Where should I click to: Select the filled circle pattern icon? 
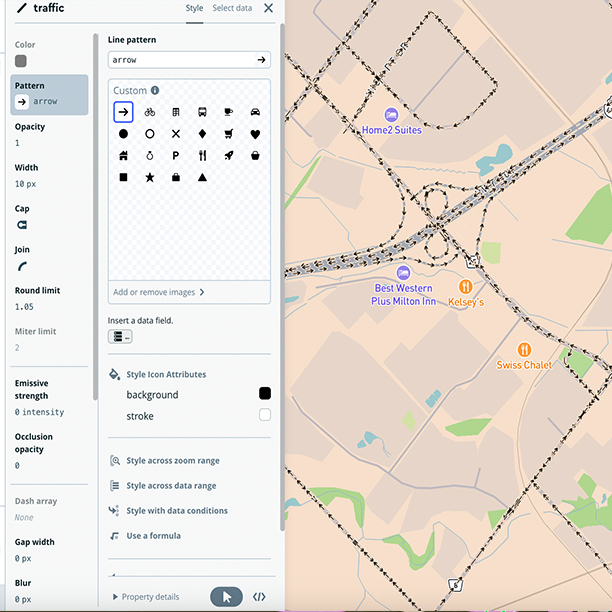pos(123,134)
